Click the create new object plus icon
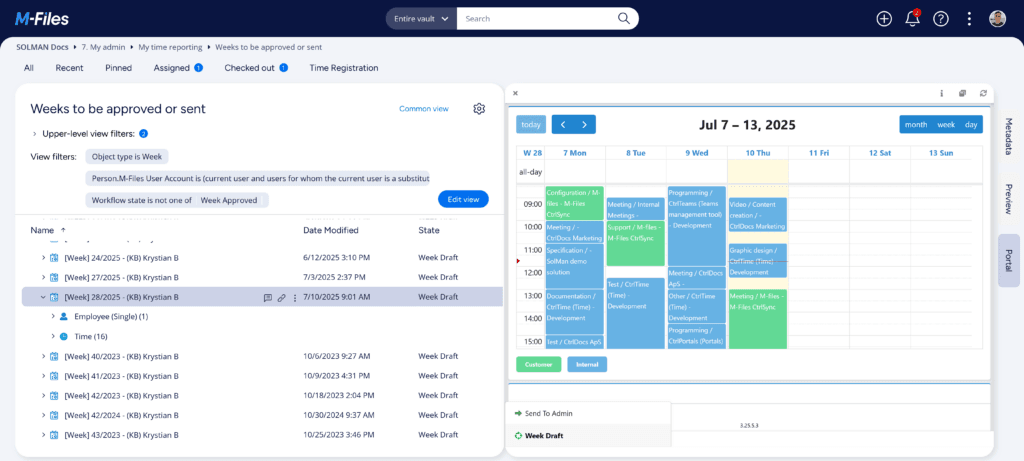1024x461 pixels. tap(883, 18)
